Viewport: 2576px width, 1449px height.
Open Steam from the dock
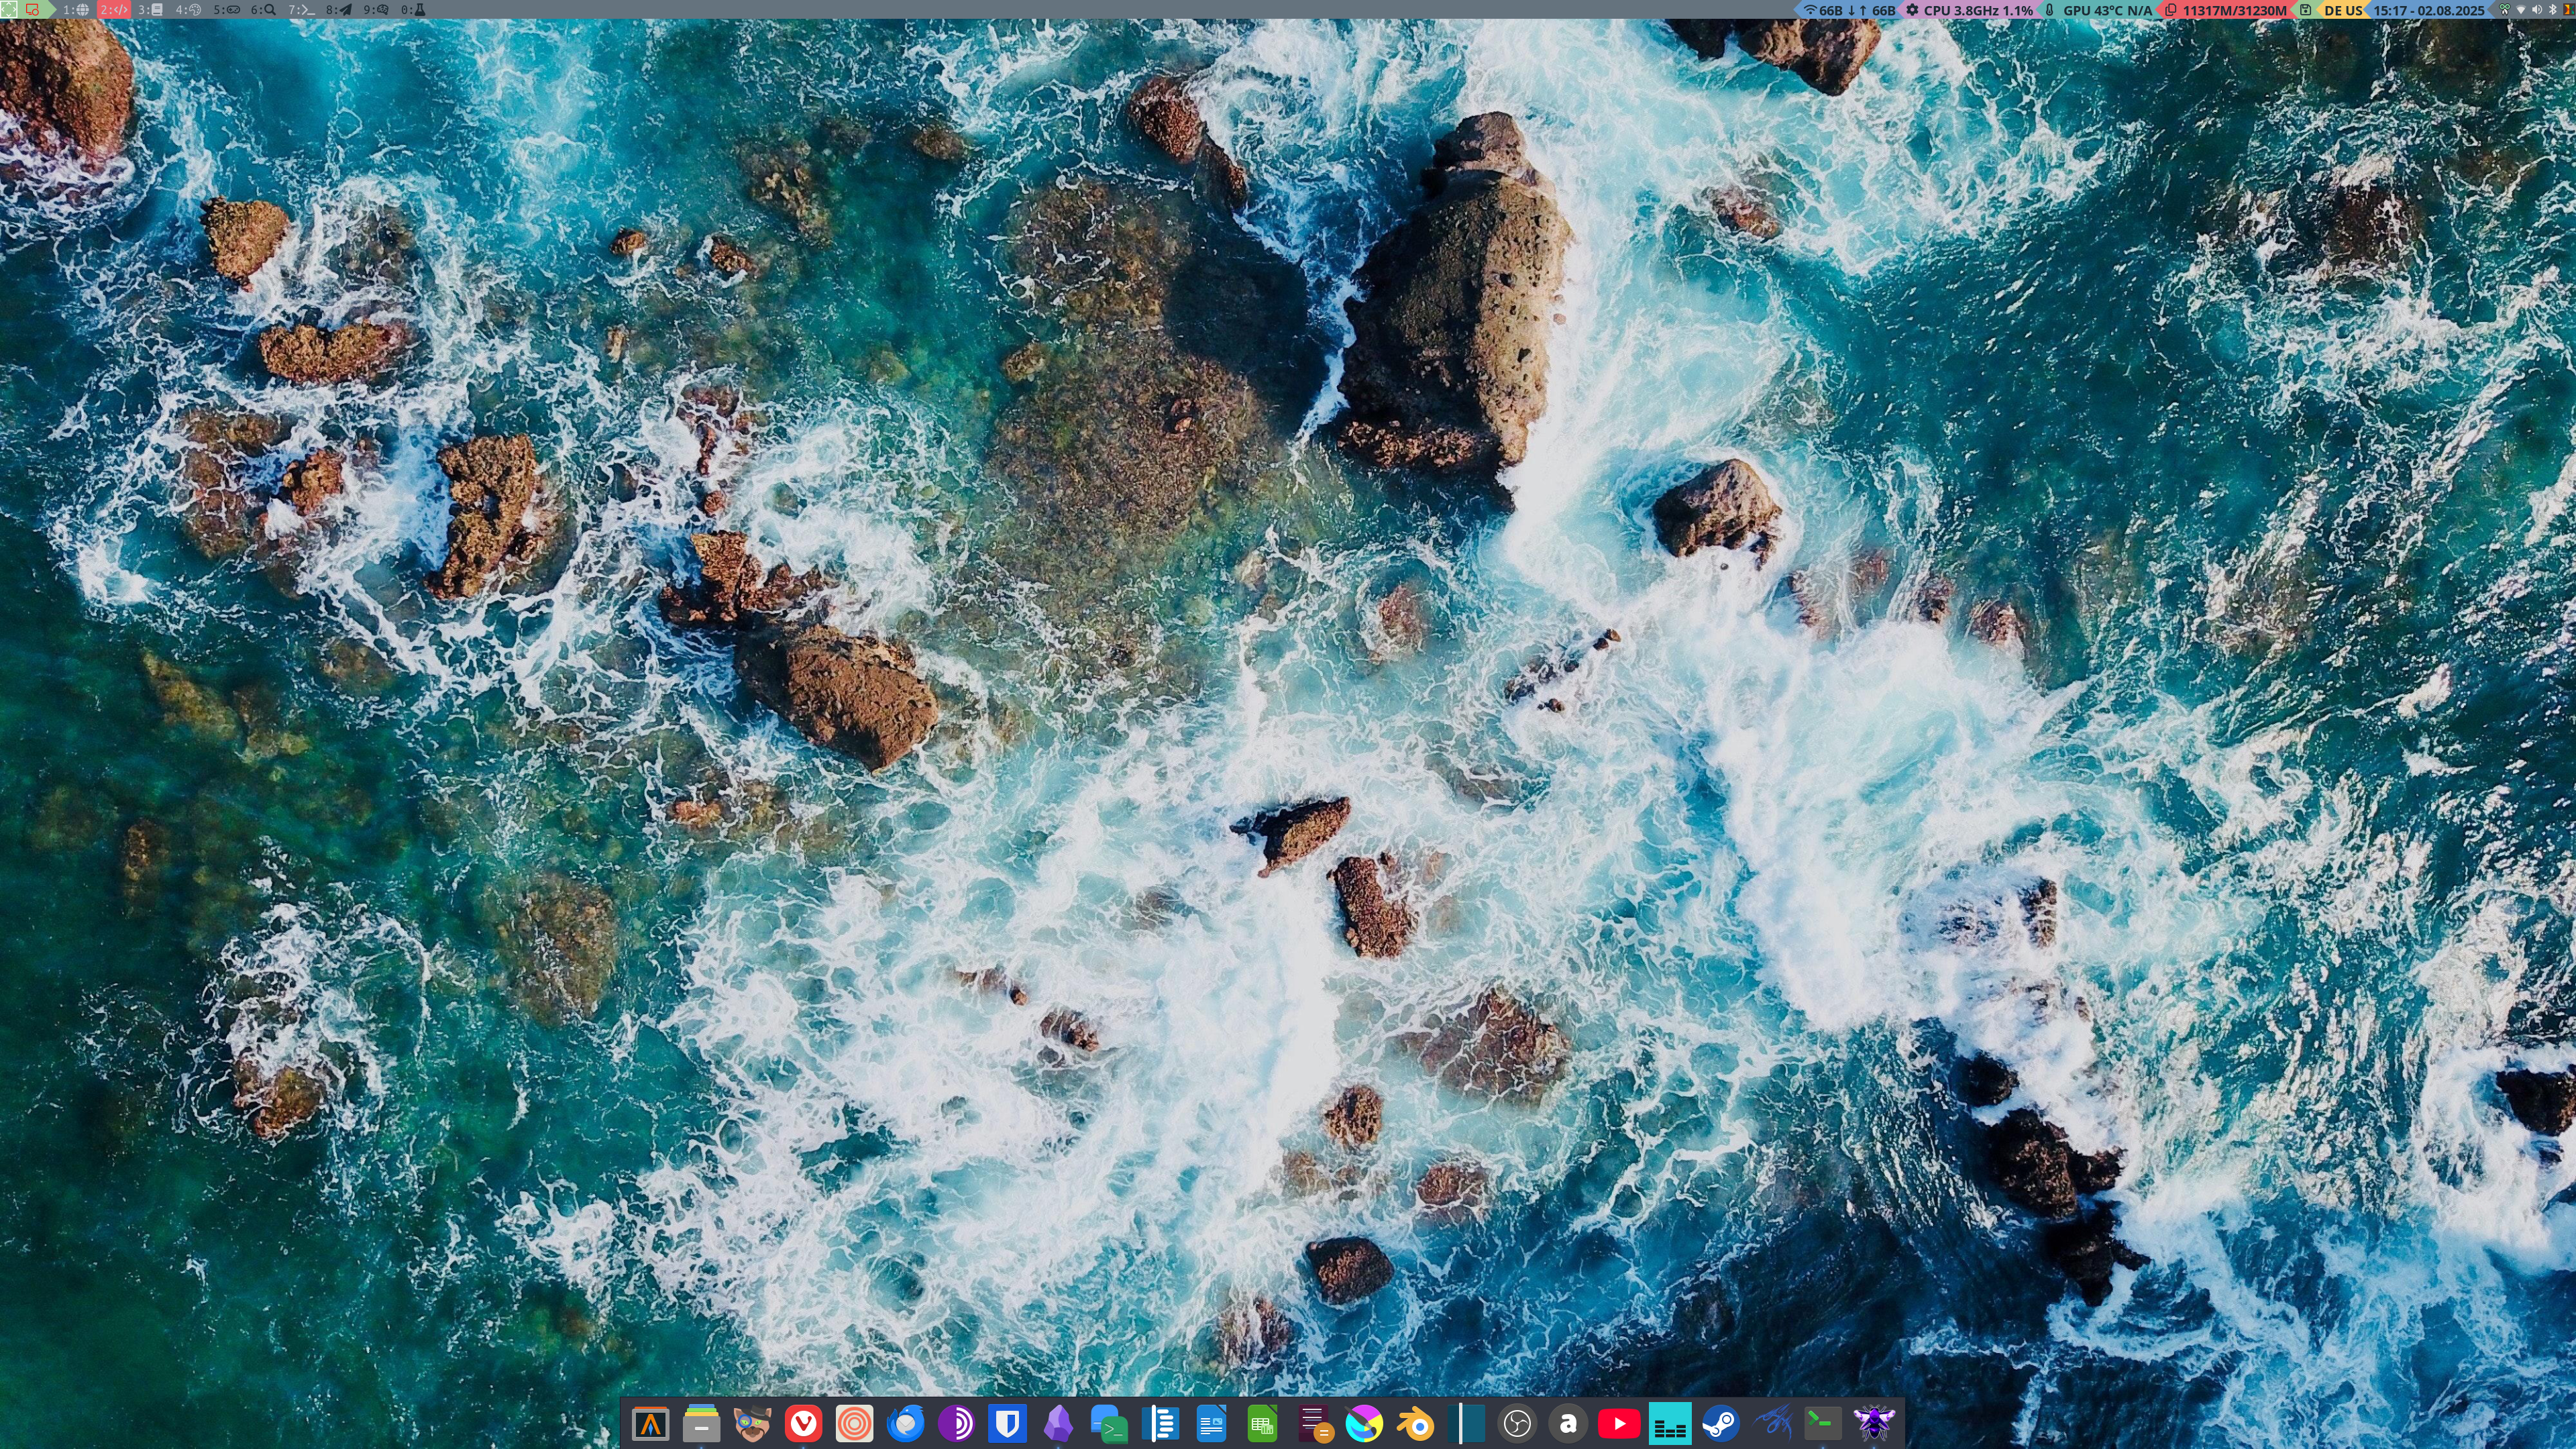tap(1721, 1423)
